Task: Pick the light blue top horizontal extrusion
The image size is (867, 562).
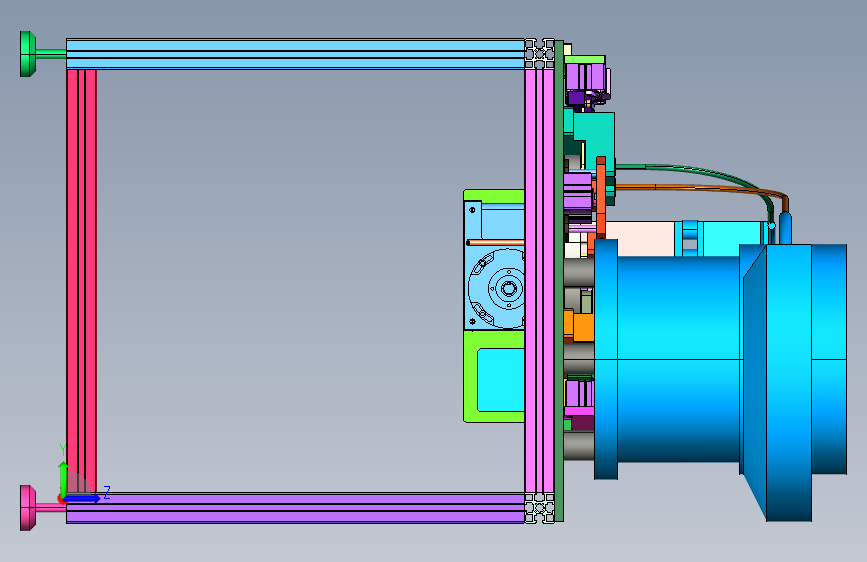Action: click(295, 54)
